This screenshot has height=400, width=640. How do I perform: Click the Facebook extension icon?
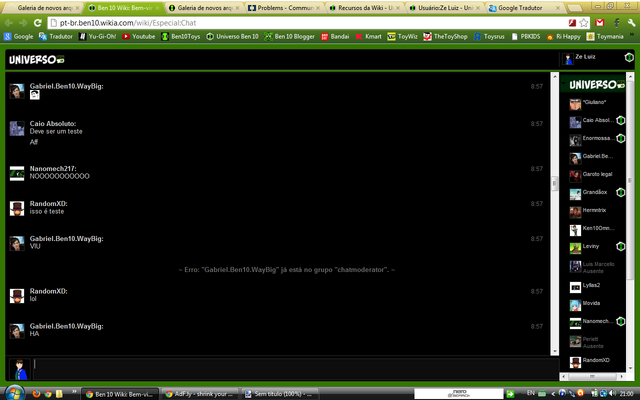point(616,23)
